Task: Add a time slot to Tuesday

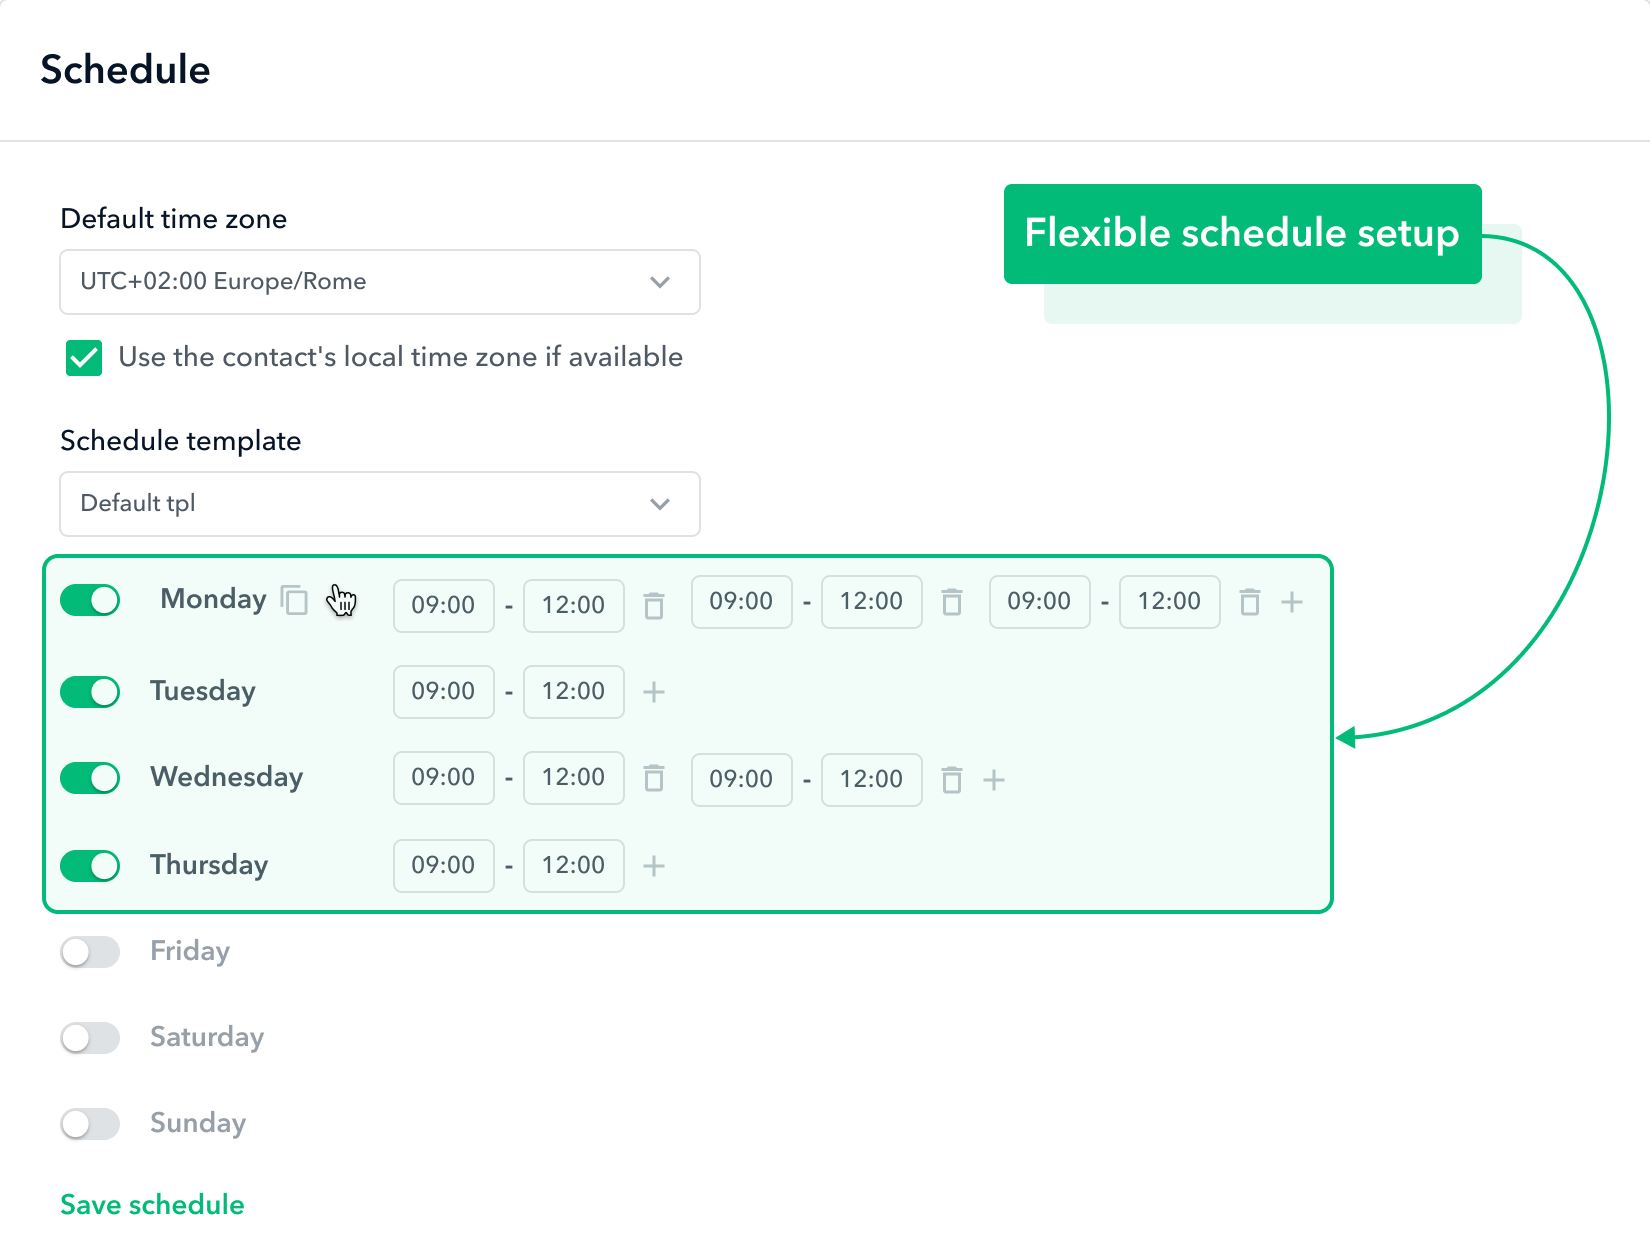Action: [x=654, y=692]
